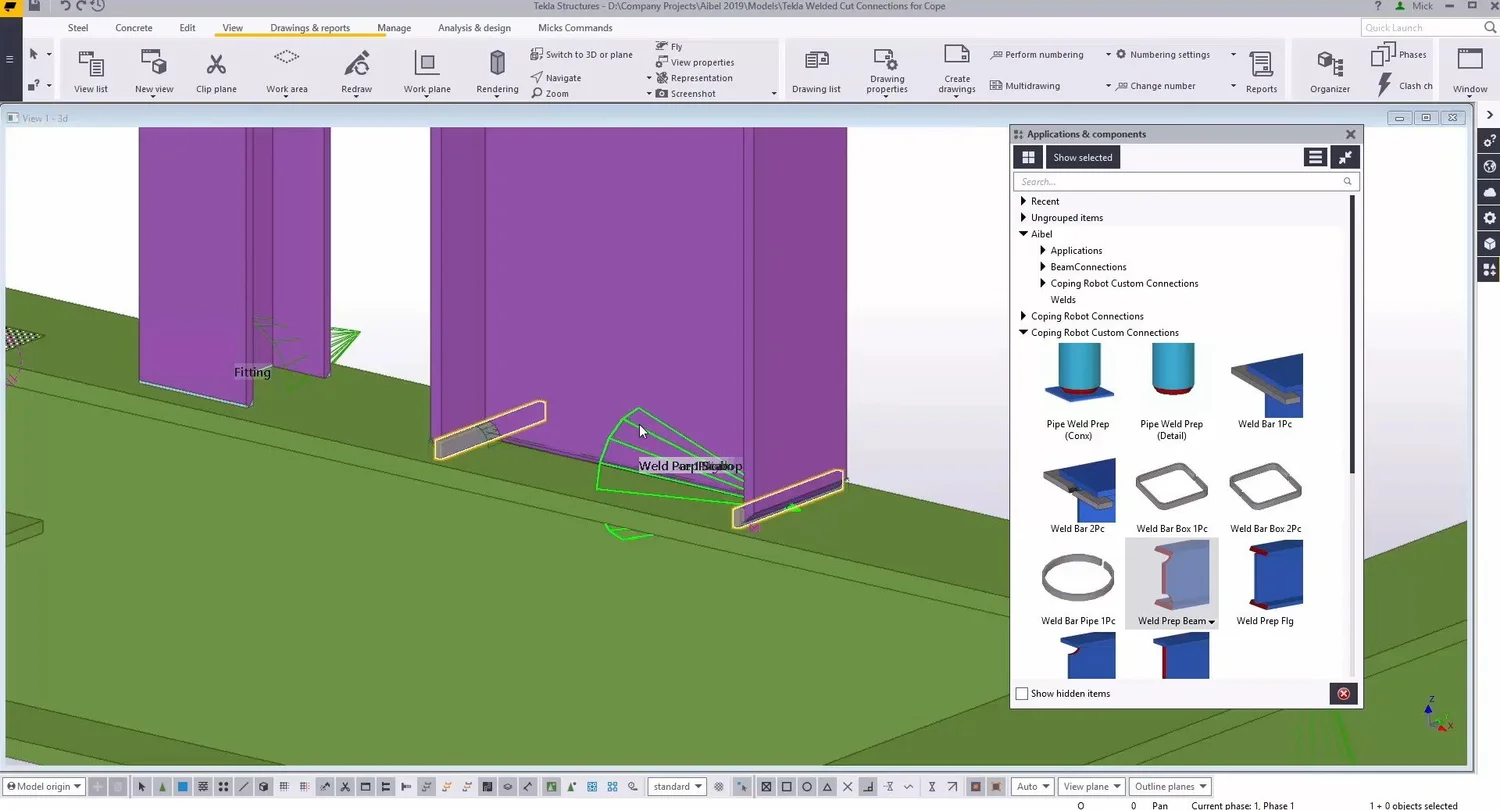Select the Clip plane tool
The height and width of the screenshot is (810, 1500).
coord(216,70)
